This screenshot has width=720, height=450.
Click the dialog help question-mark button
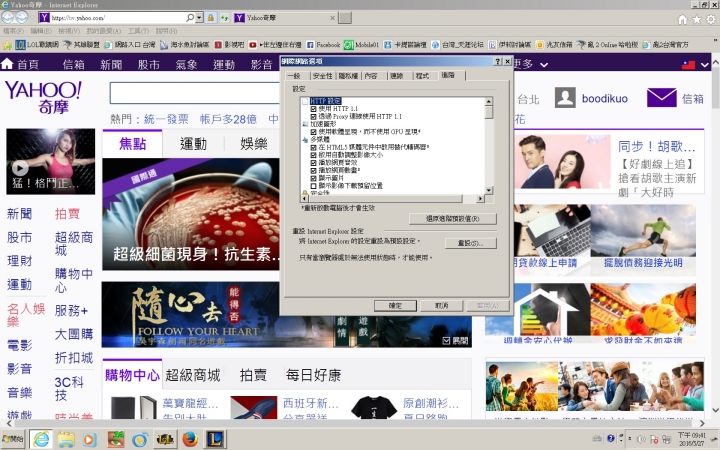point(498,62)
